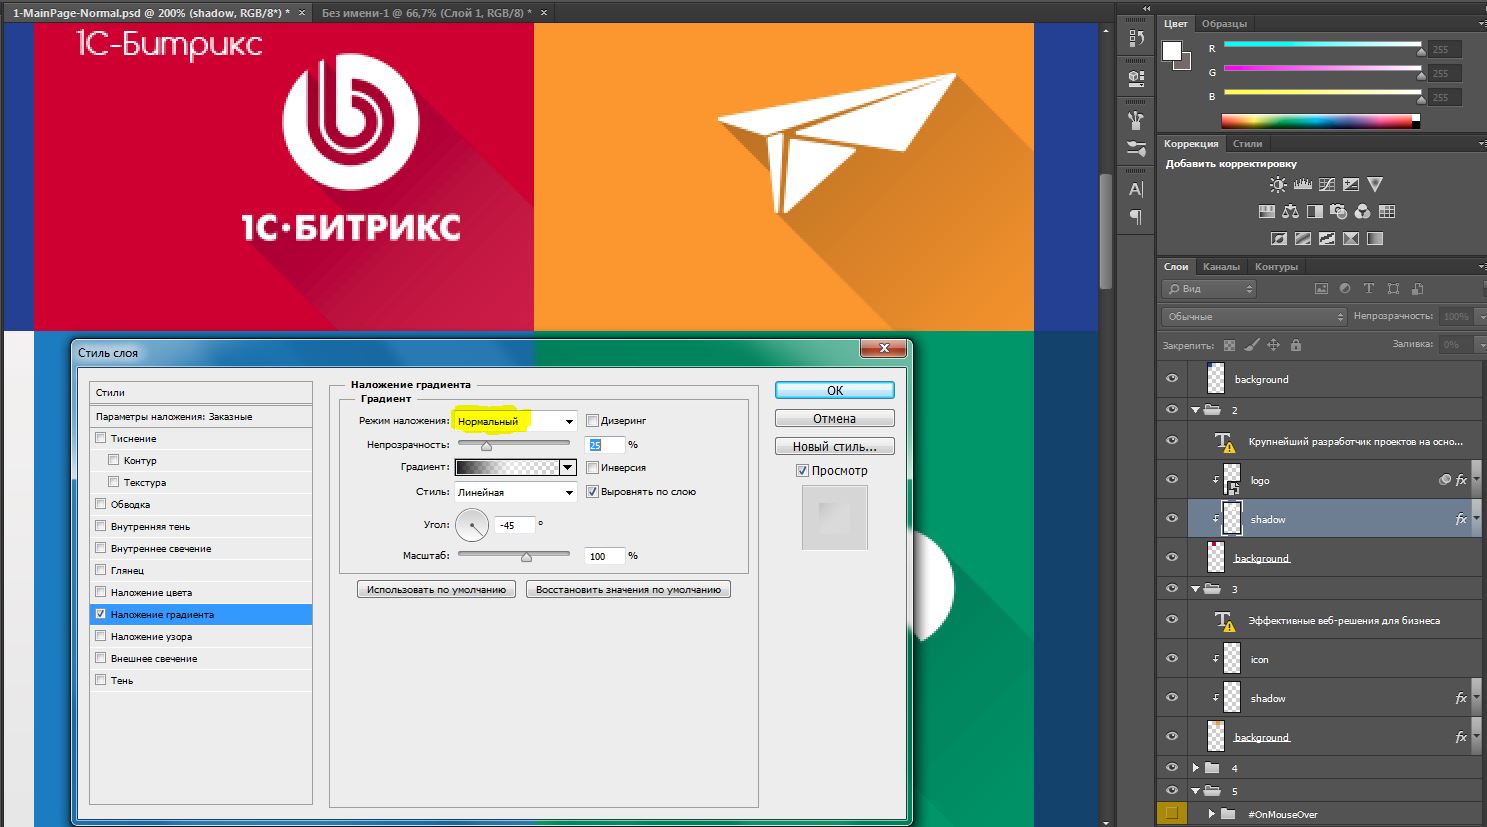Select Параметры наложения: Заказные in styles list
The image size is (1487, 827).
200,416
